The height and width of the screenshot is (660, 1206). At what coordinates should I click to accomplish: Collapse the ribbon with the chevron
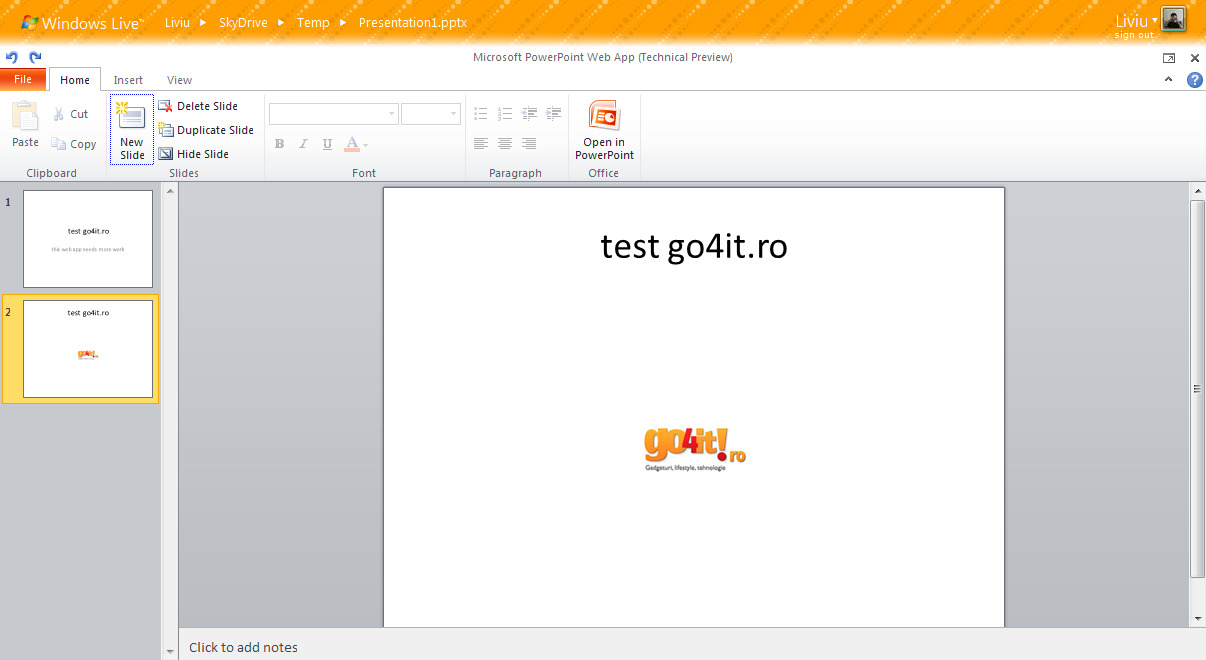coord(1169,80)
